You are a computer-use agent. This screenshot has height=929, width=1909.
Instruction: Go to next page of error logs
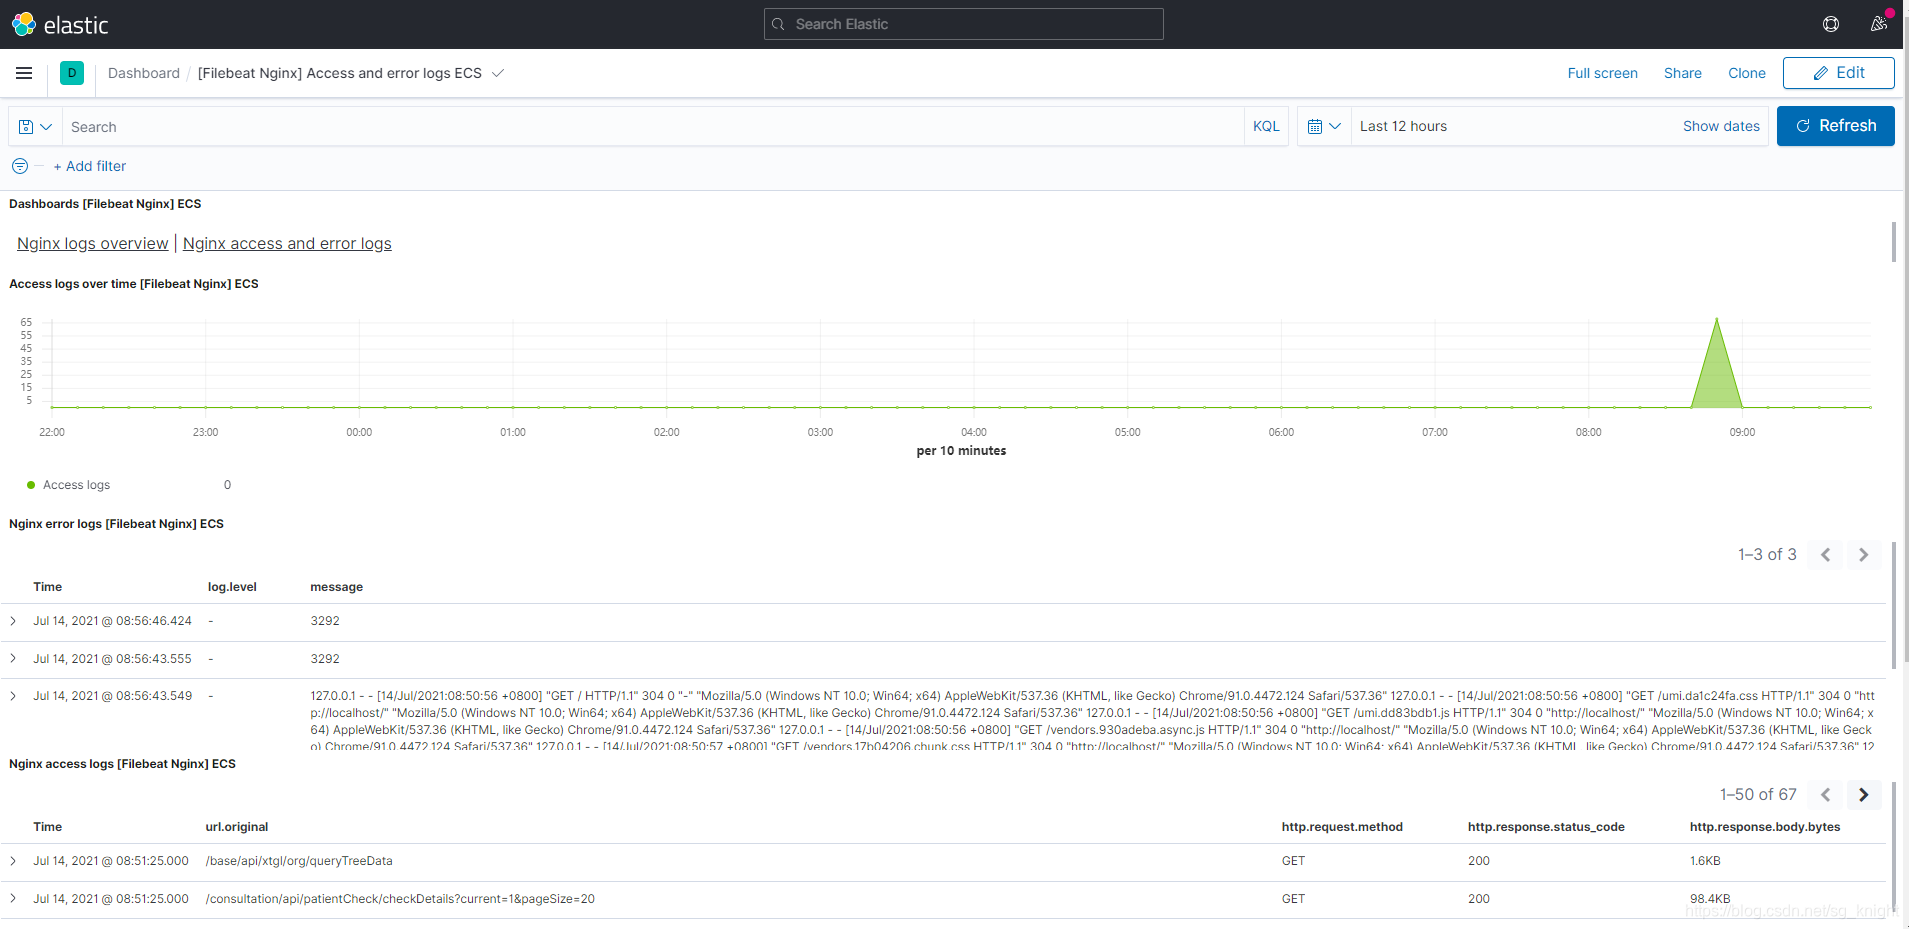click(1863, 555)
